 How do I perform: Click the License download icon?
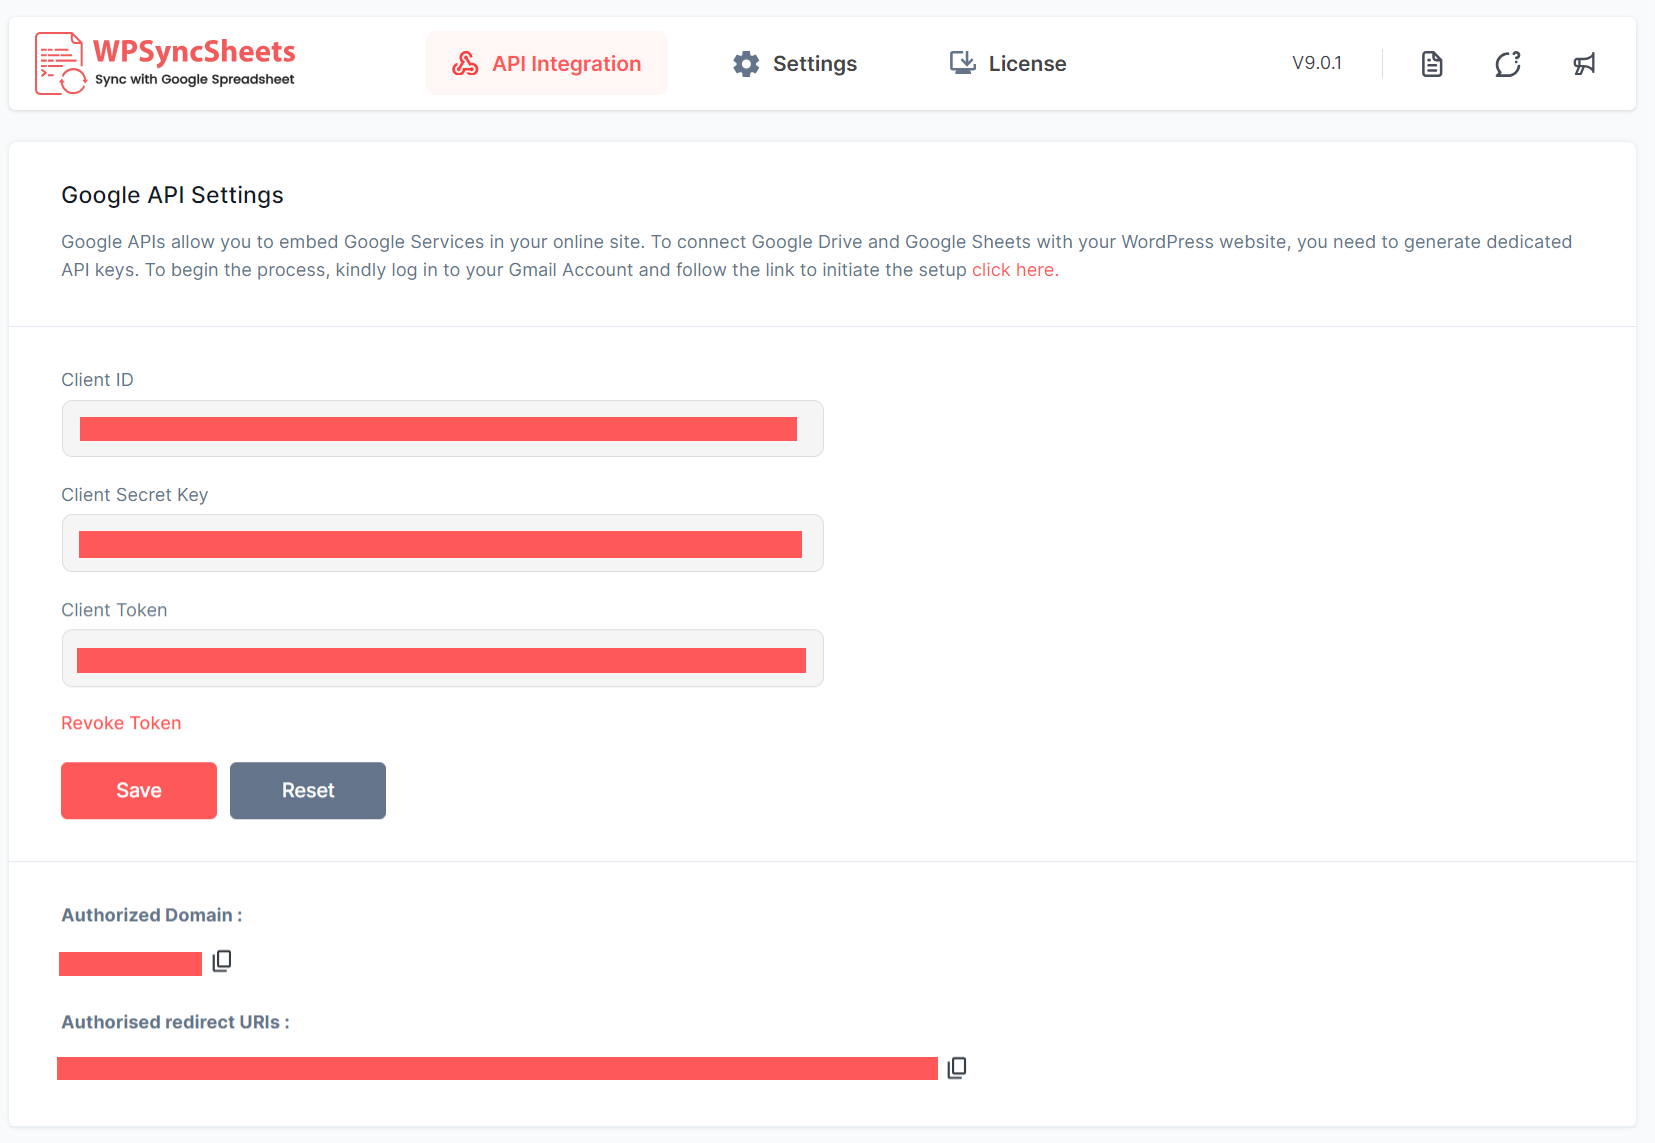pyautogui.click(x=962, y=63)
